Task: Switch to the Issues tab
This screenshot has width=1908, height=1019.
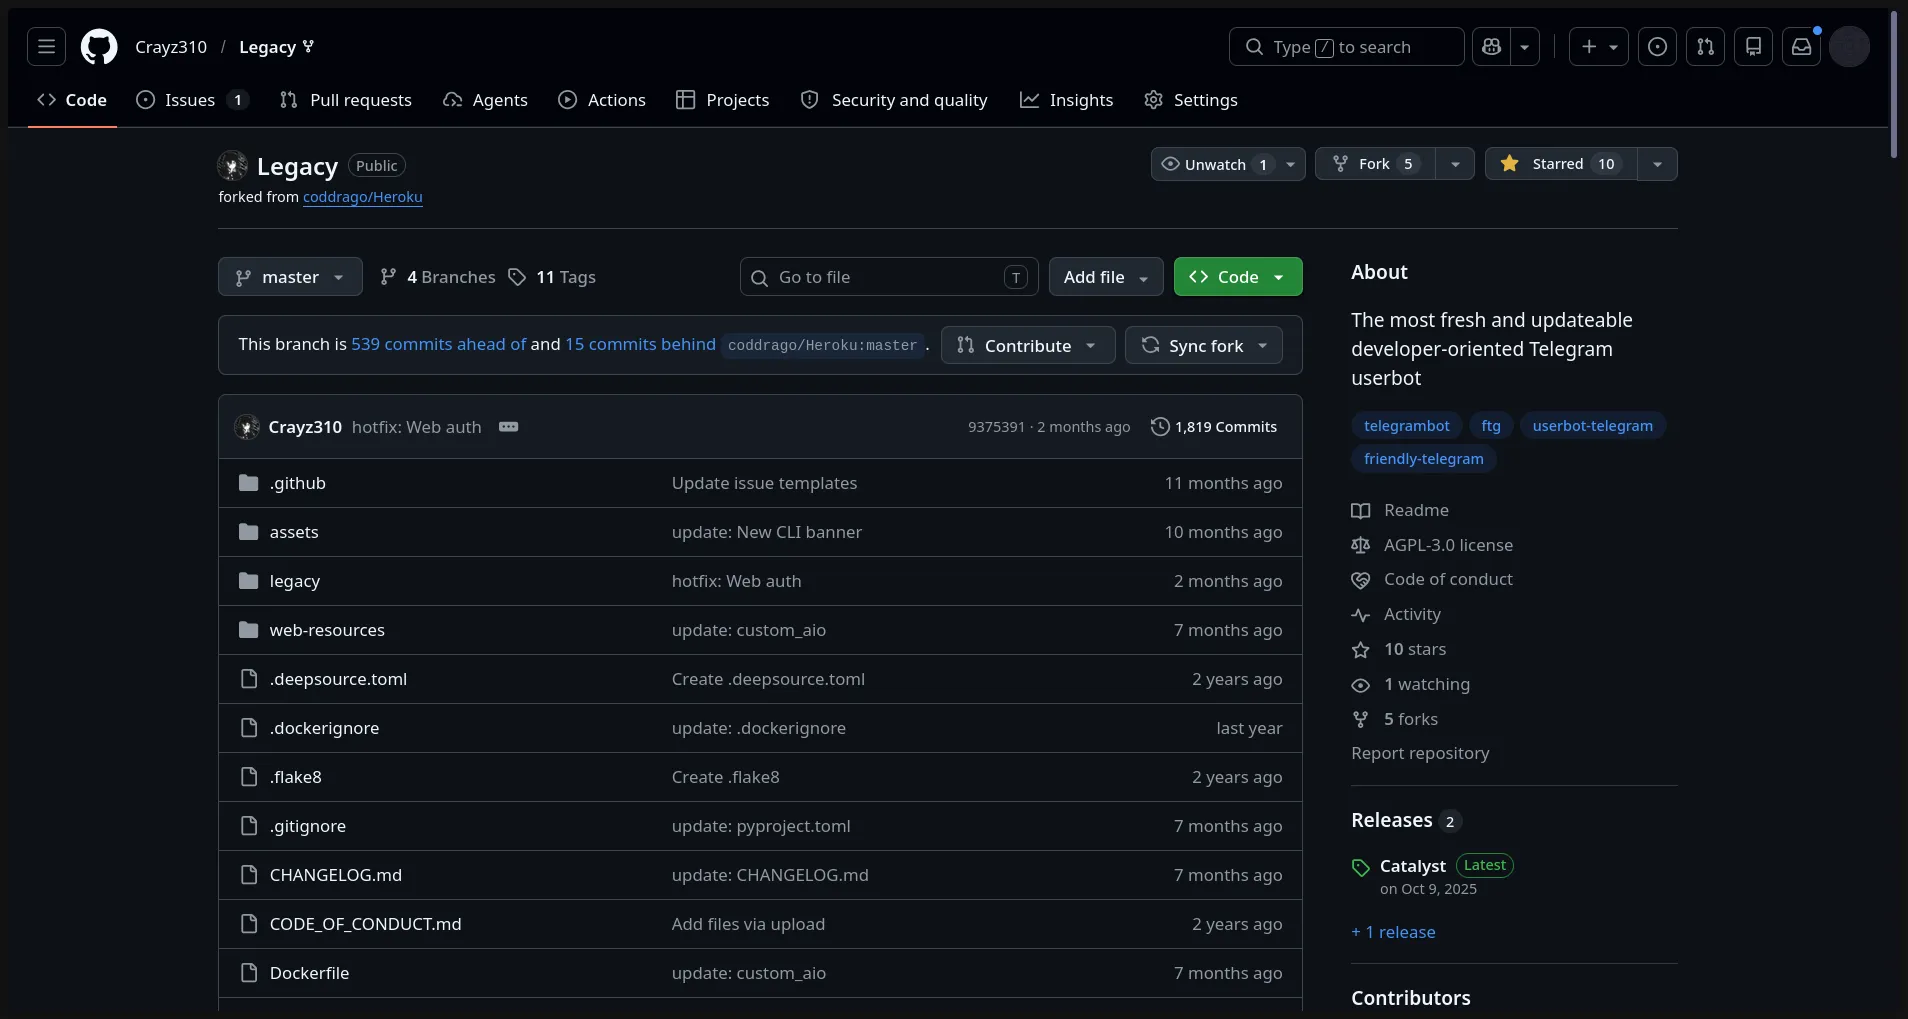Action: tap(191, 100)
